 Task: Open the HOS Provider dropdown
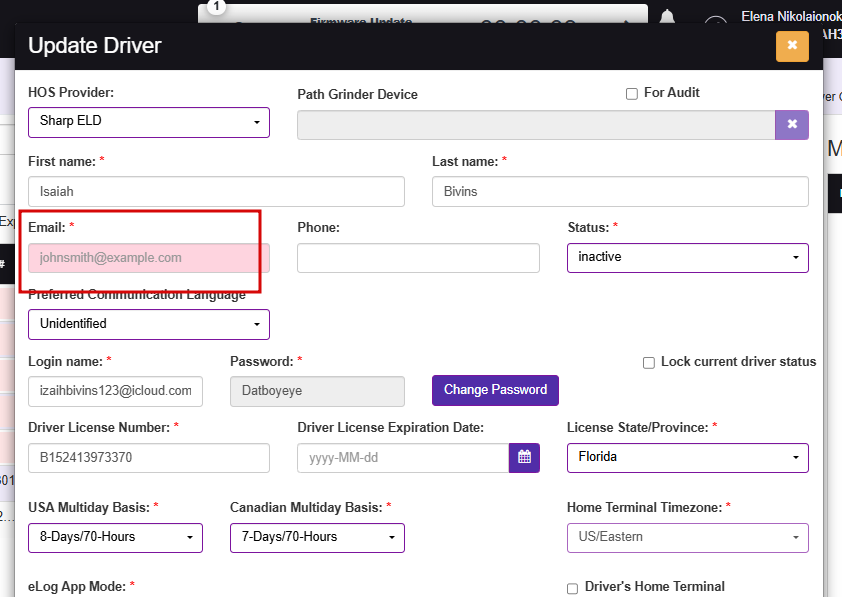[x=149, y=122]
